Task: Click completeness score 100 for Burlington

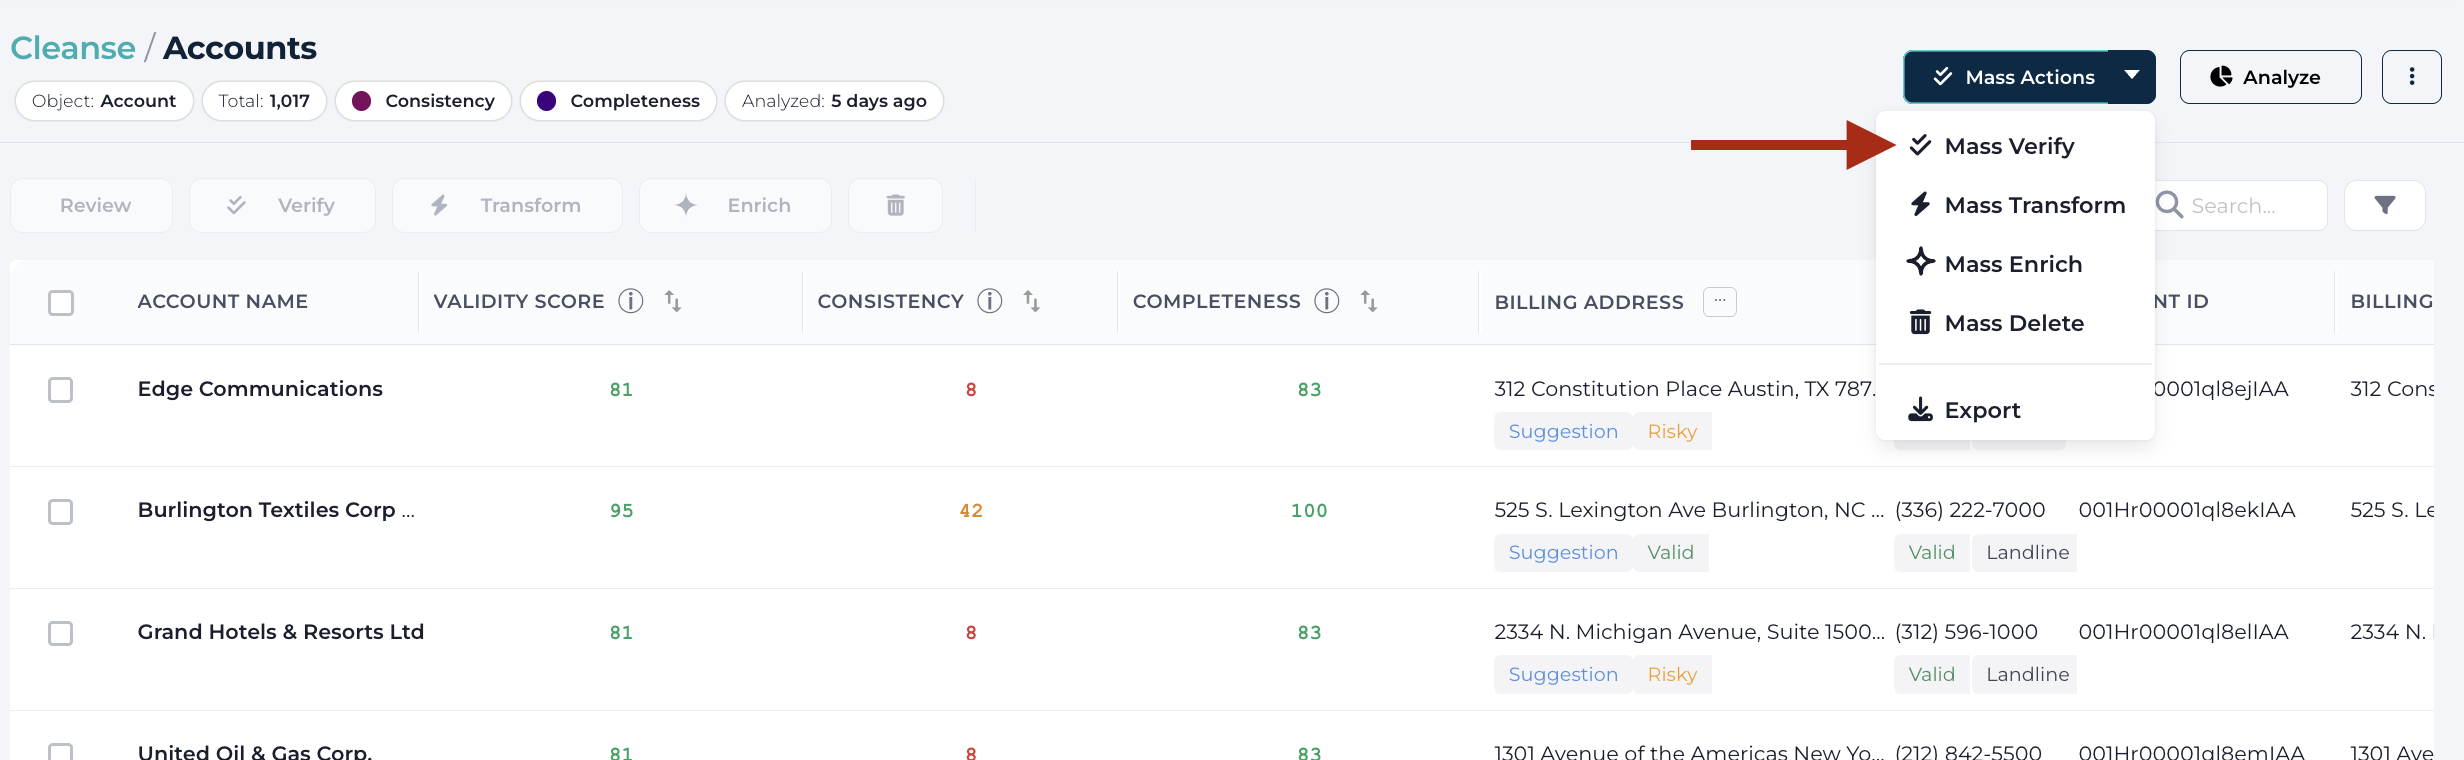Action: (1309, 511)
